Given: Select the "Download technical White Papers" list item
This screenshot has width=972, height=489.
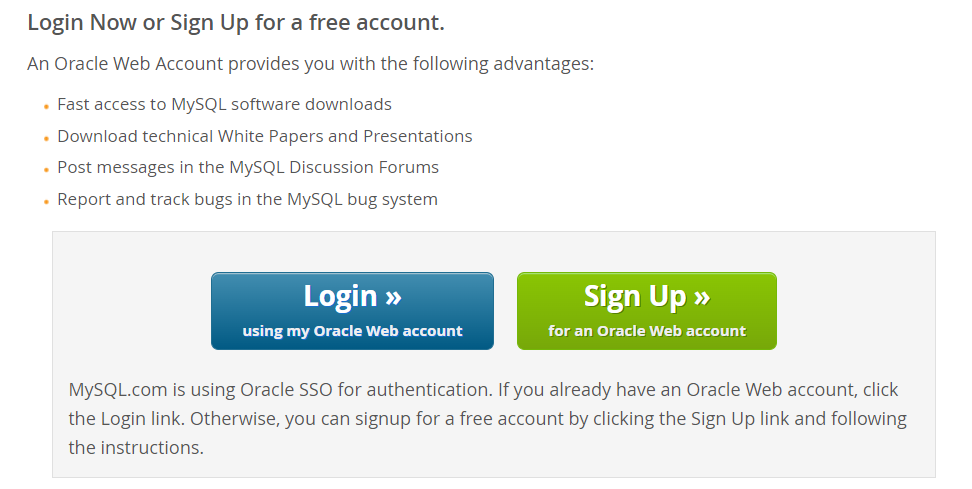Looking at the screenshot, I should click(x=264, y=136).
